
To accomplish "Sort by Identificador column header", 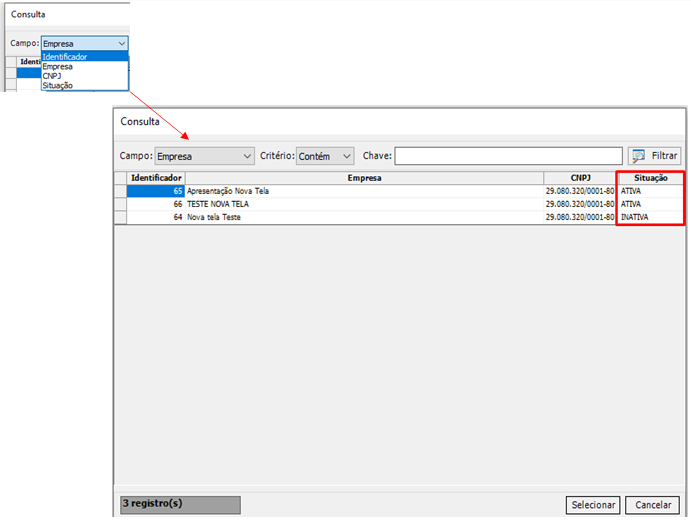I will 156,178.
